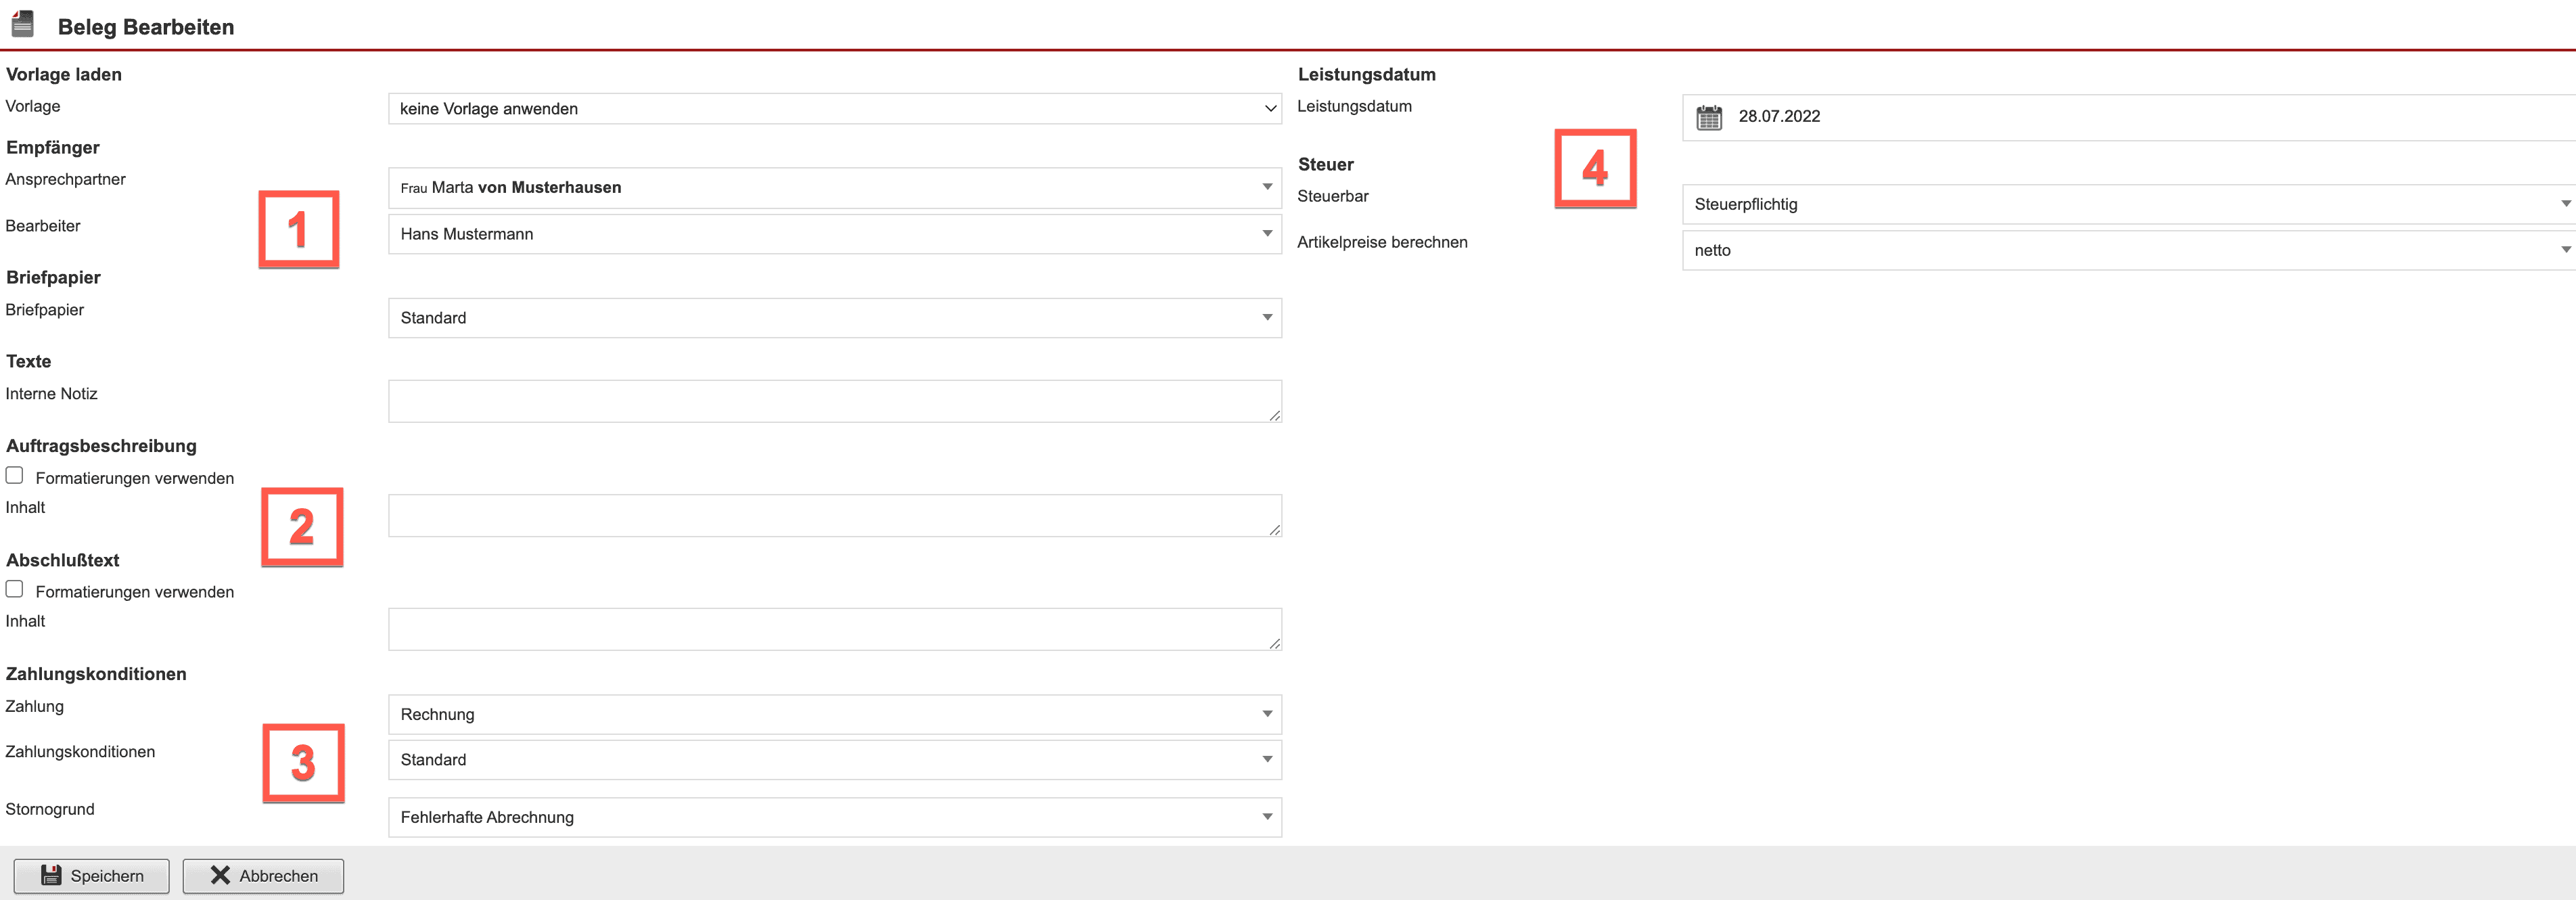
Task: Open the Ansprechpartner dropdown
Action: (x=834, y=187)
